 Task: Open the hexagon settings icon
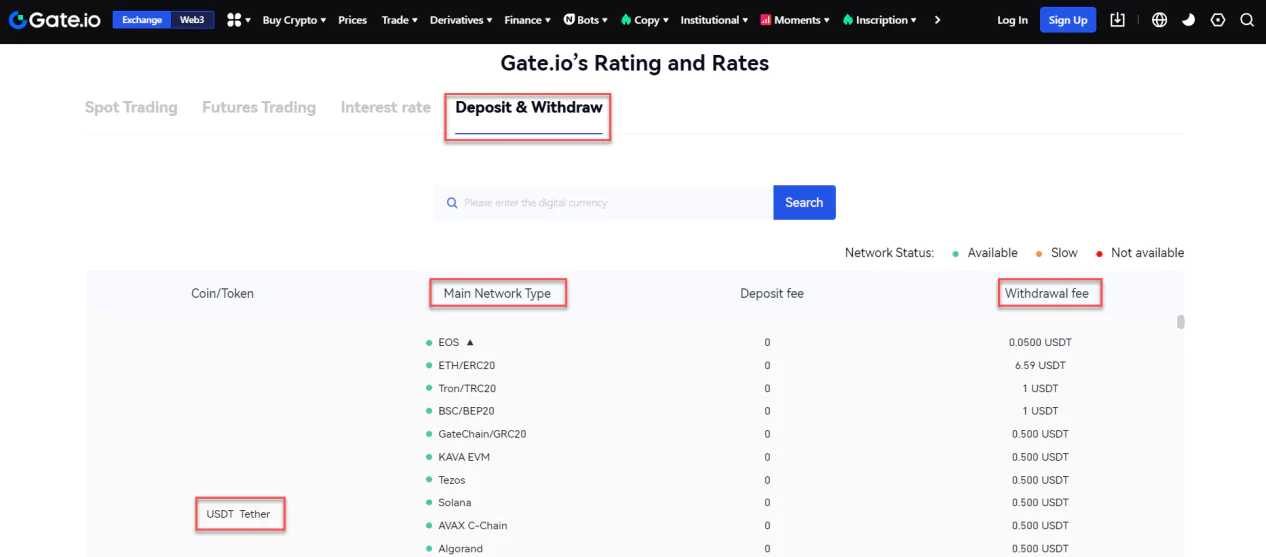click(x=1217, y=20)
